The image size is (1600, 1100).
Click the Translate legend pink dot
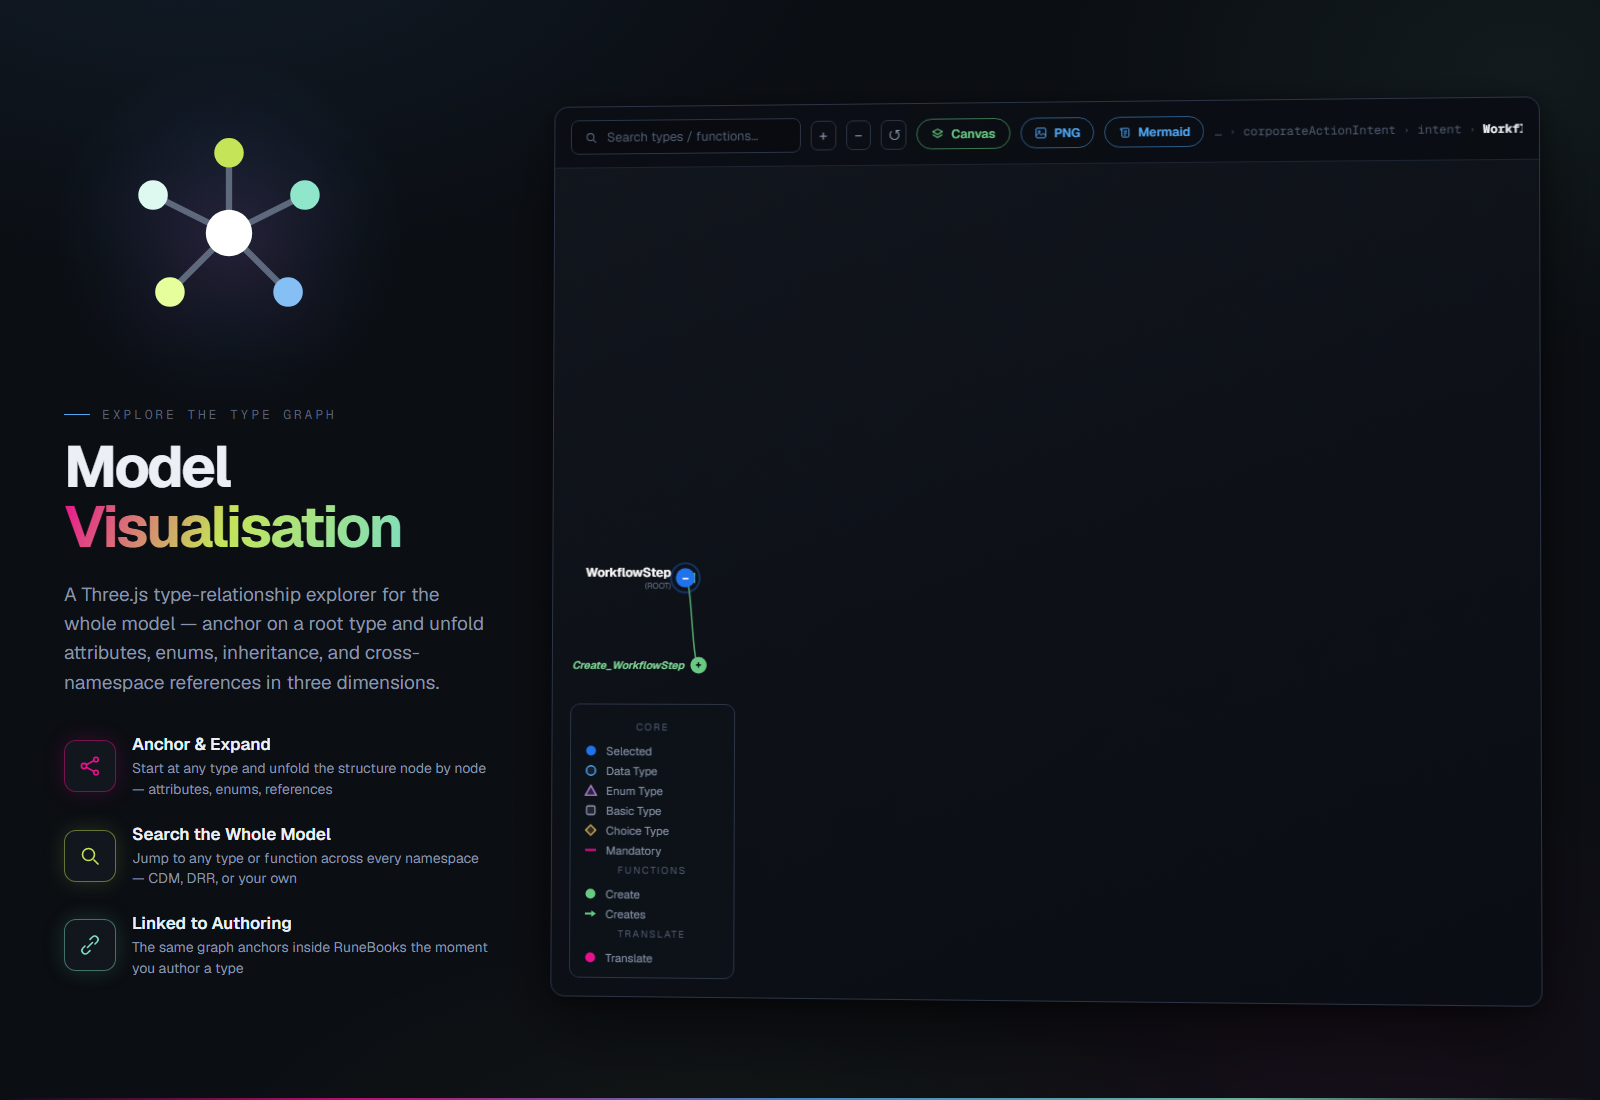[590, 958]
